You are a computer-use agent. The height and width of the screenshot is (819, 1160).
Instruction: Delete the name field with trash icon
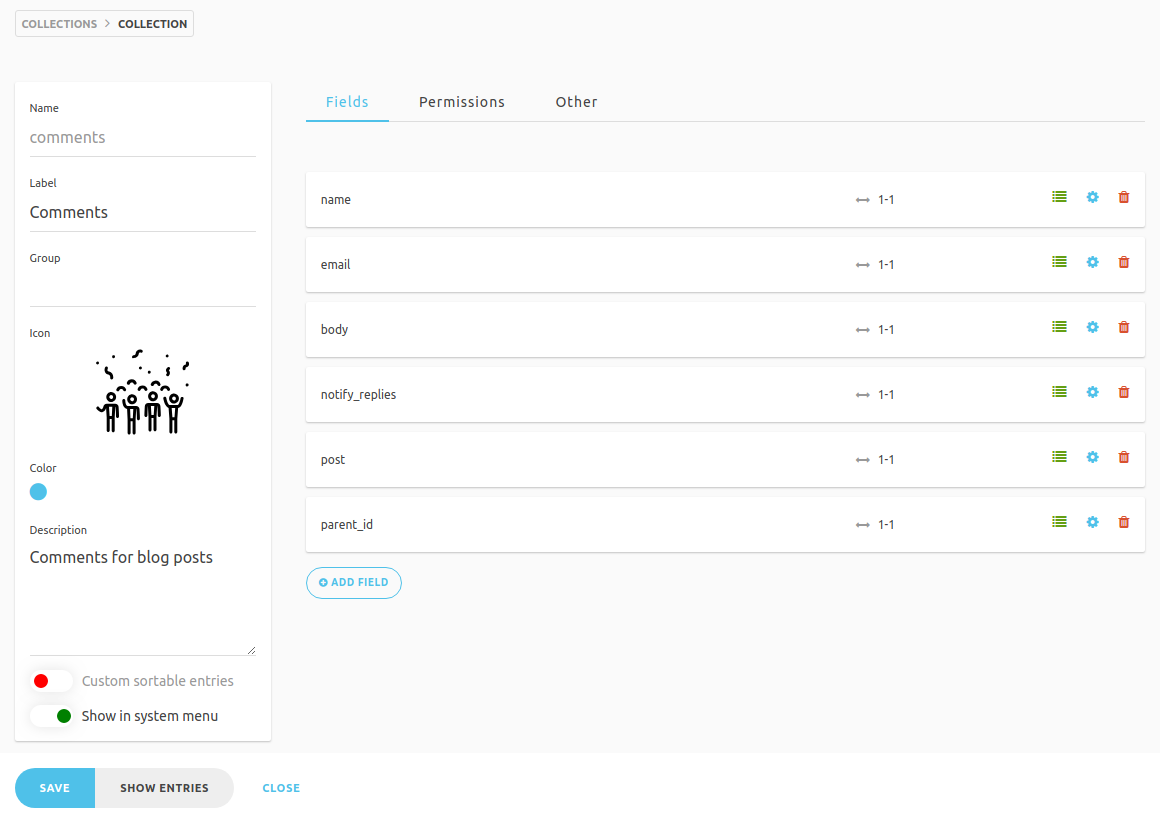(1124, 197)
